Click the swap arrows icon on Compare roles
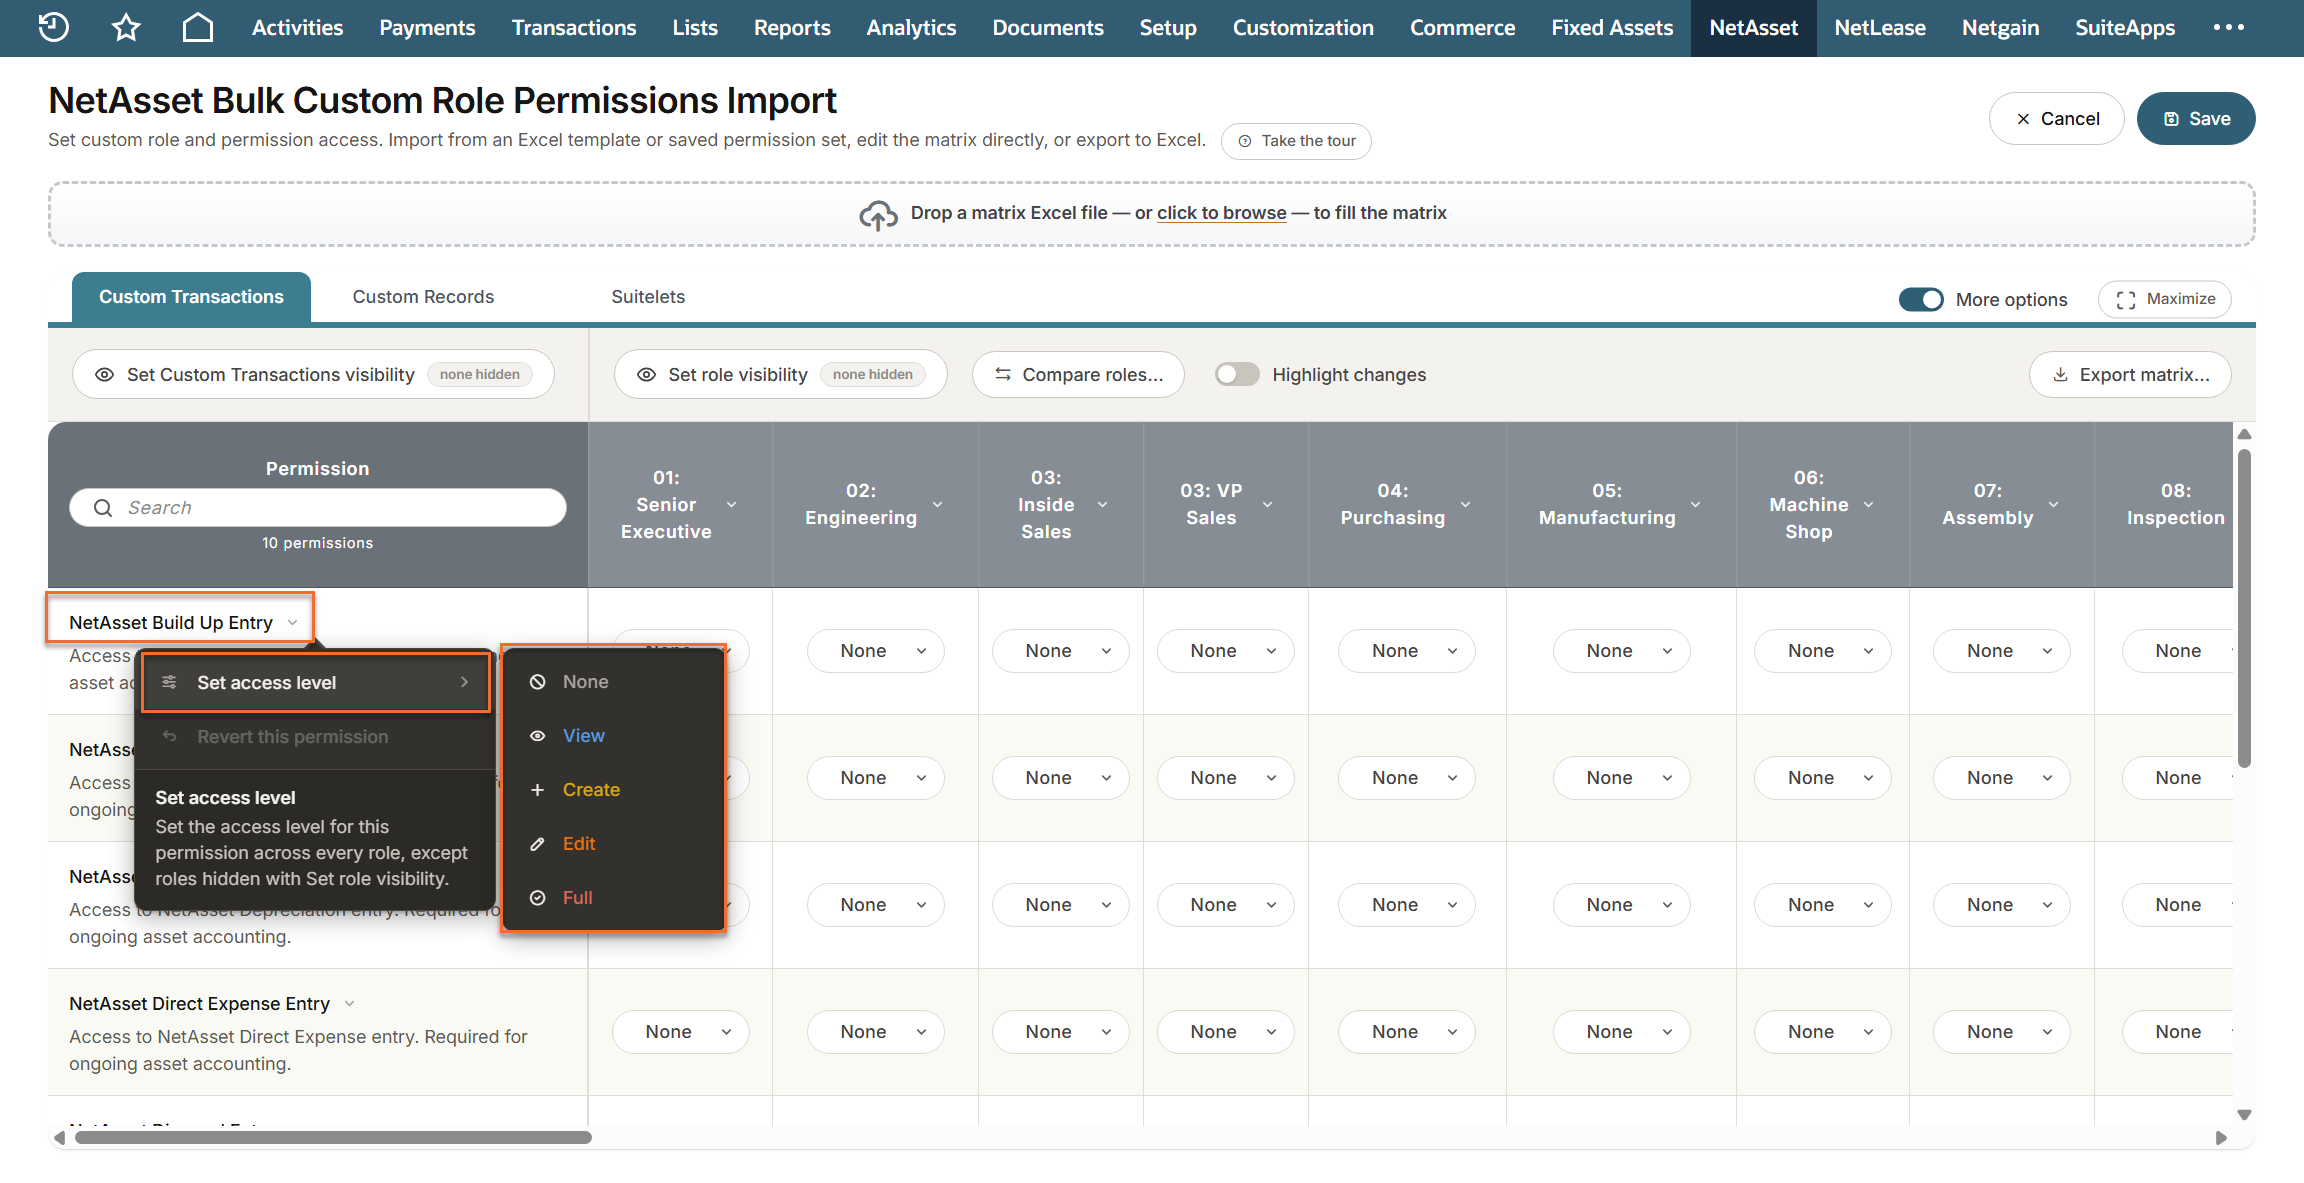 (x=1003, y=375)
